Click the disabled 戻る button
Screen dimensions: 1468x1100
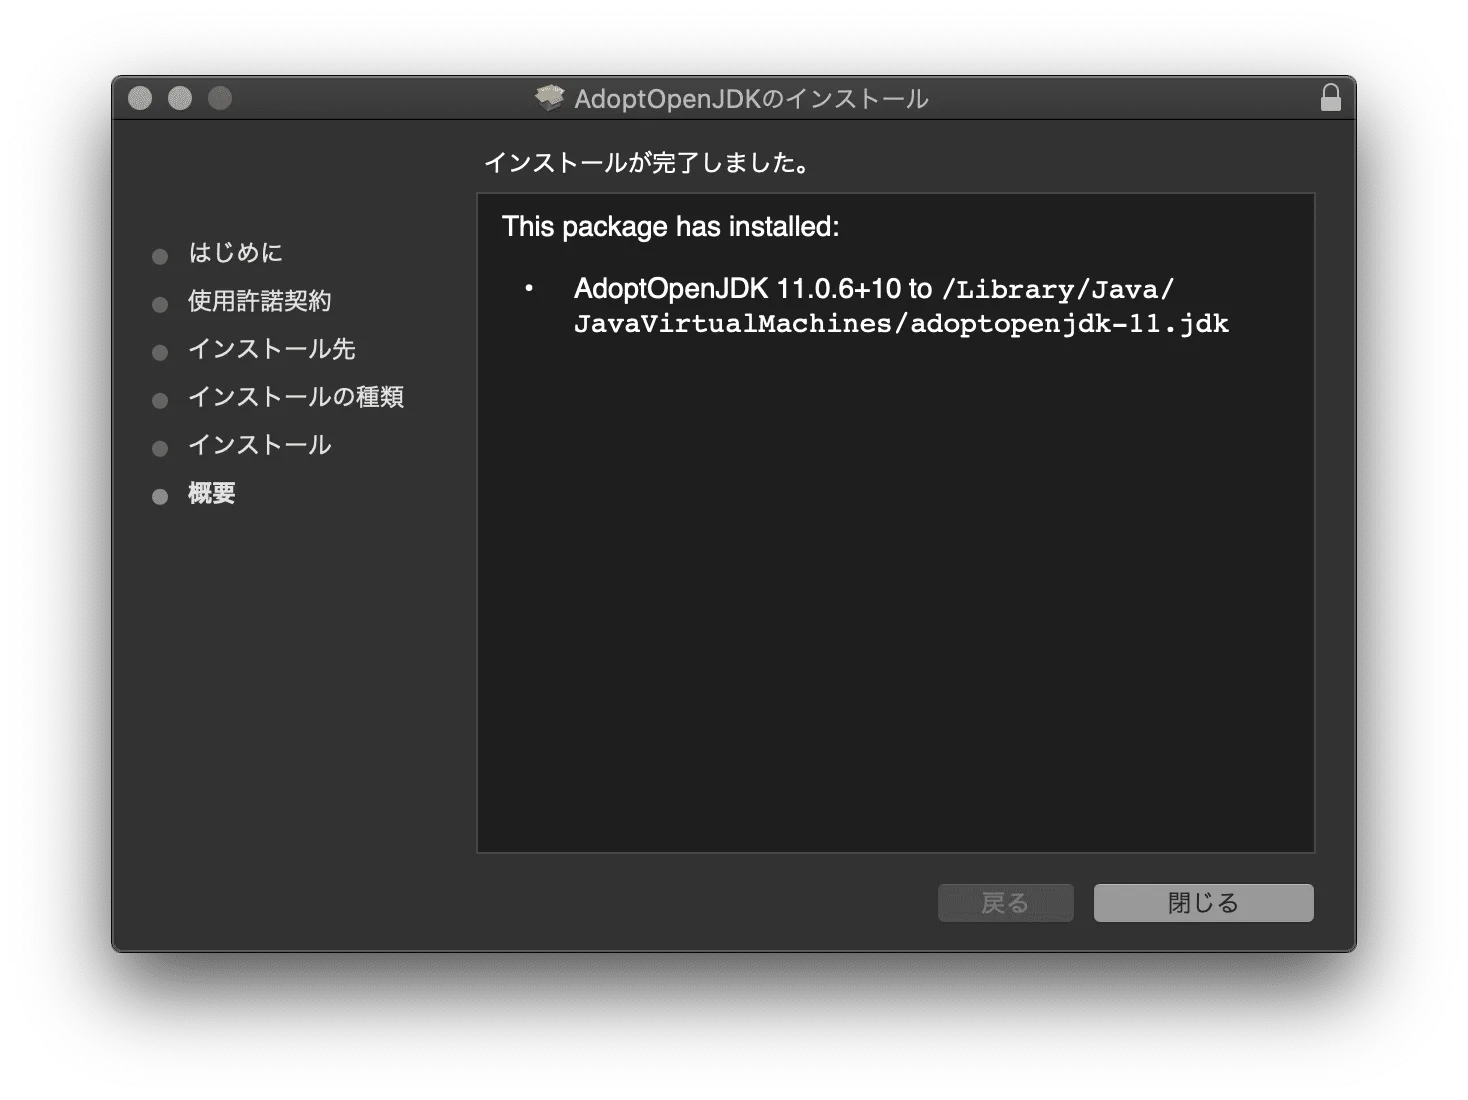tap(1005, 903)
